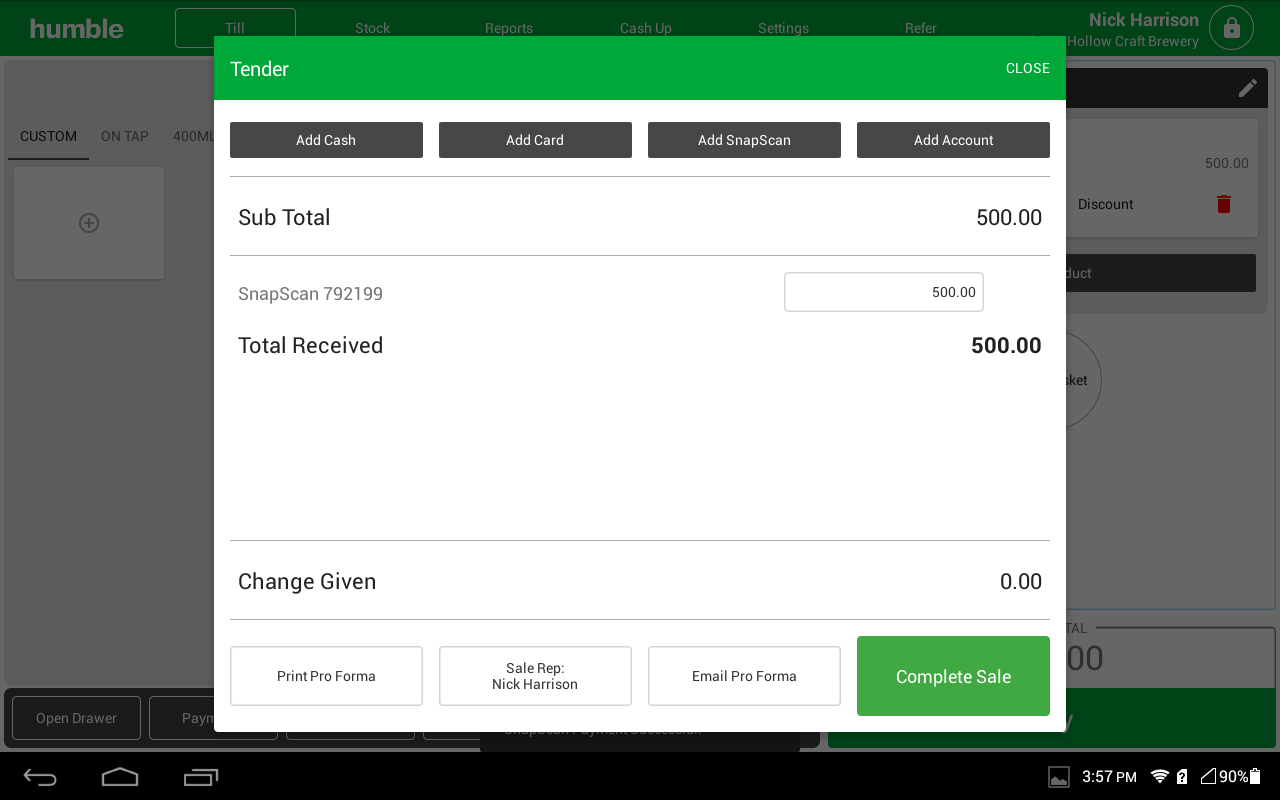Add a cash payment
Screen dimensions: 1280x800
tap(326, 140)
